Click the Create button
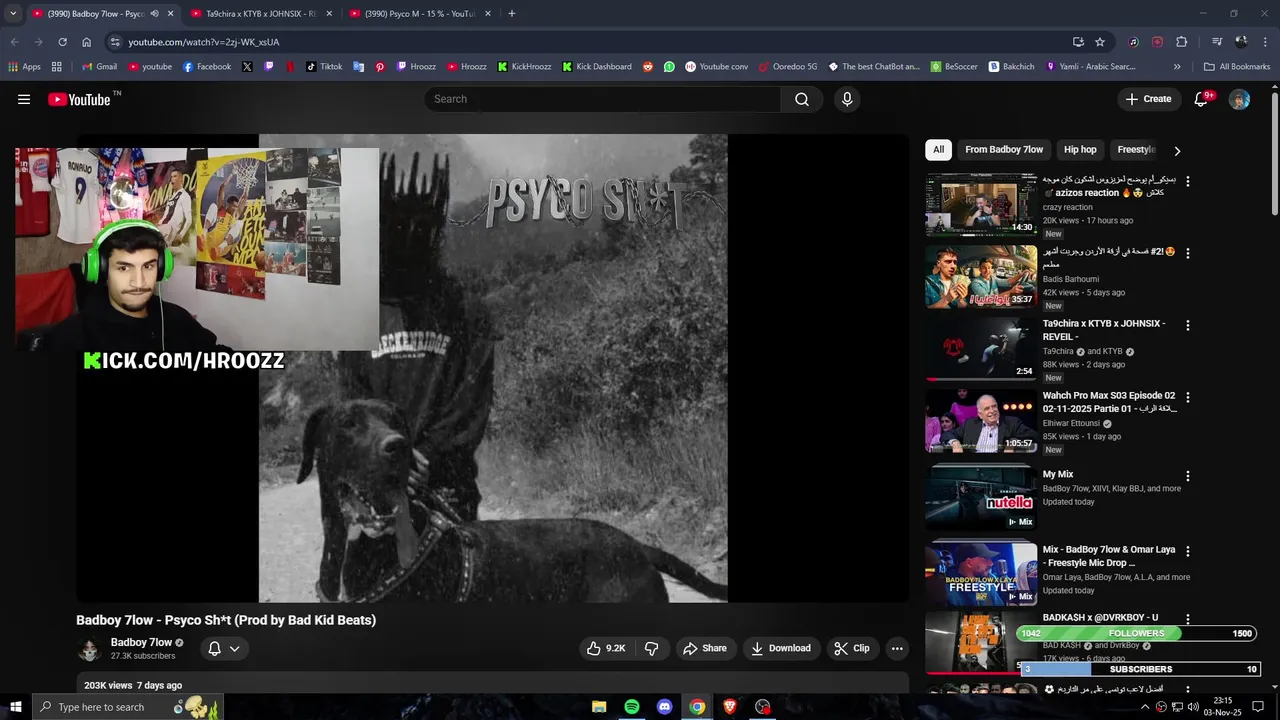The width and height of the screenshot is (1280, 720). [1148, 99]
